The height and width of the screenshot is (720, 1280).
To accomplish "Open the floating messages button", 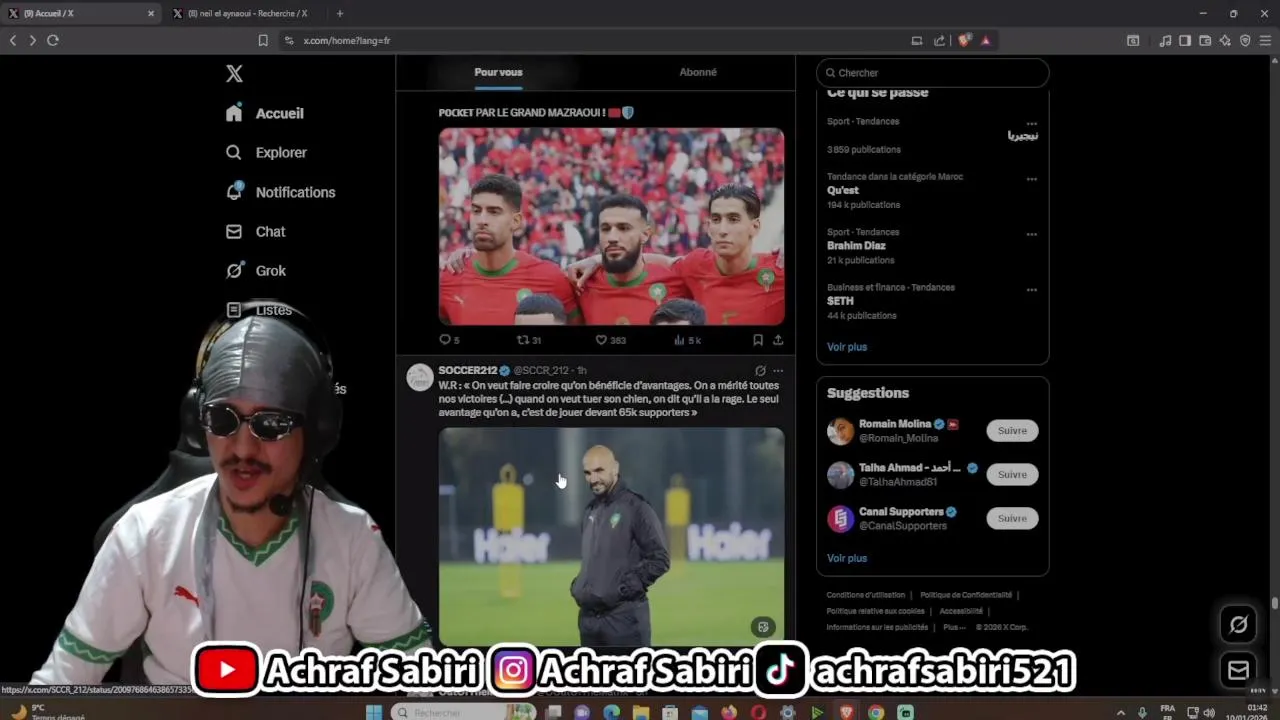I will (1238, 670).
